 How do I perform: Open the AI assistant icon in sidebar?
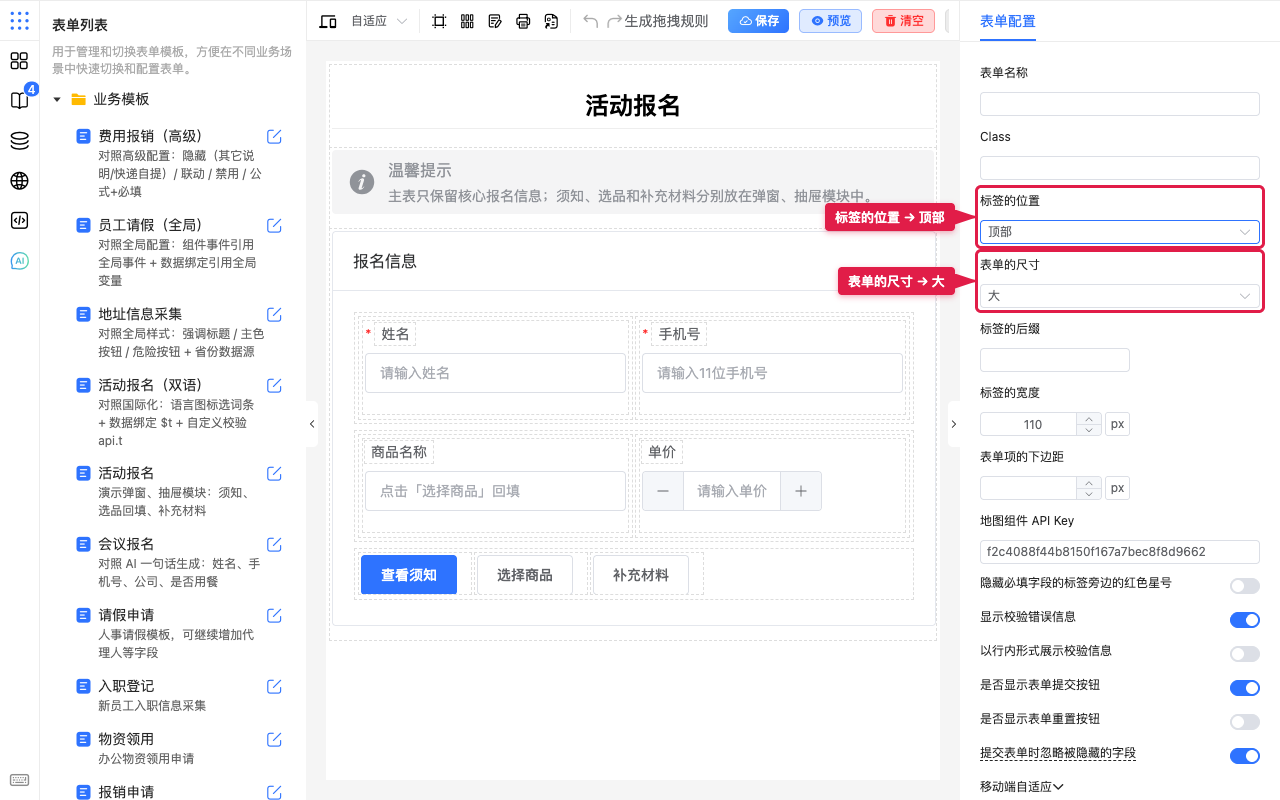pos(19,261)
